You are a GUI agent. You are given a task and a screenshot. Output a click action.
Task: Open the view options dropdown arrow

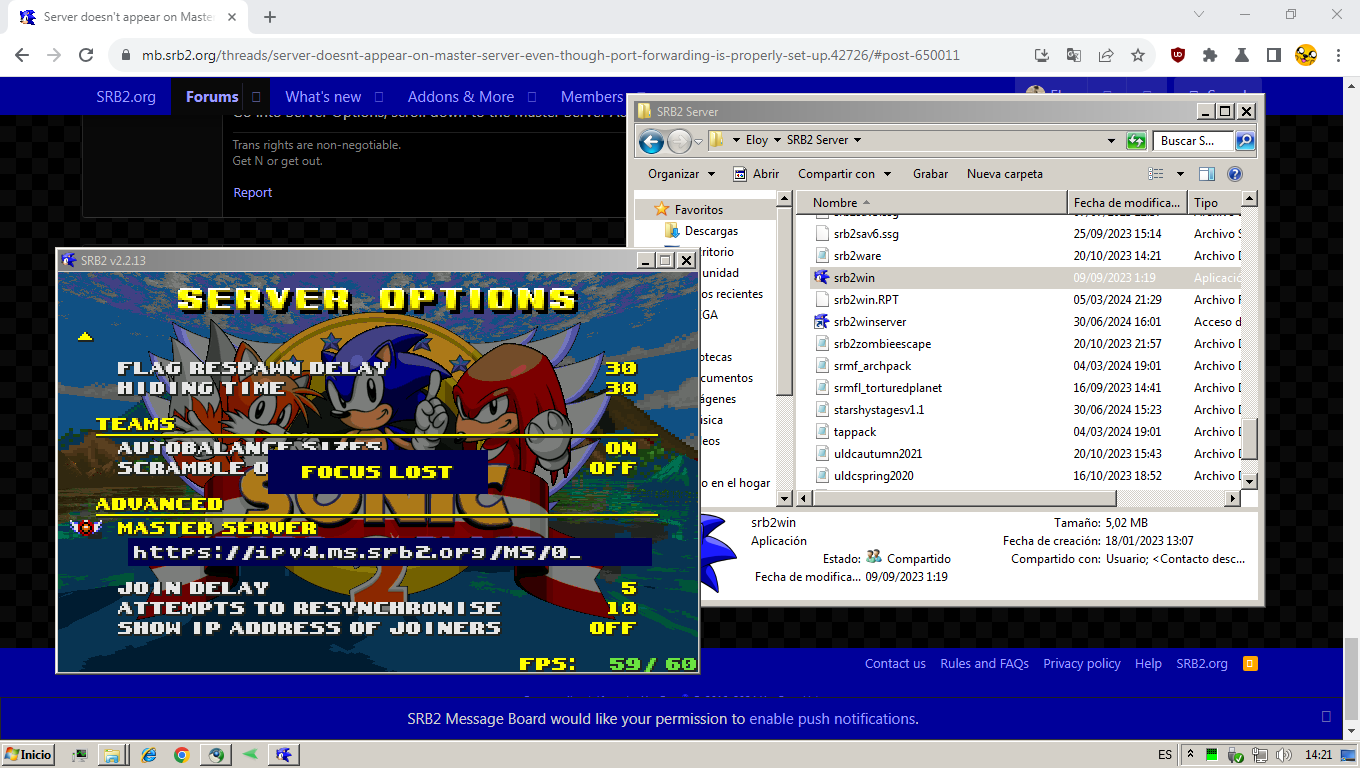(1180, 174)
